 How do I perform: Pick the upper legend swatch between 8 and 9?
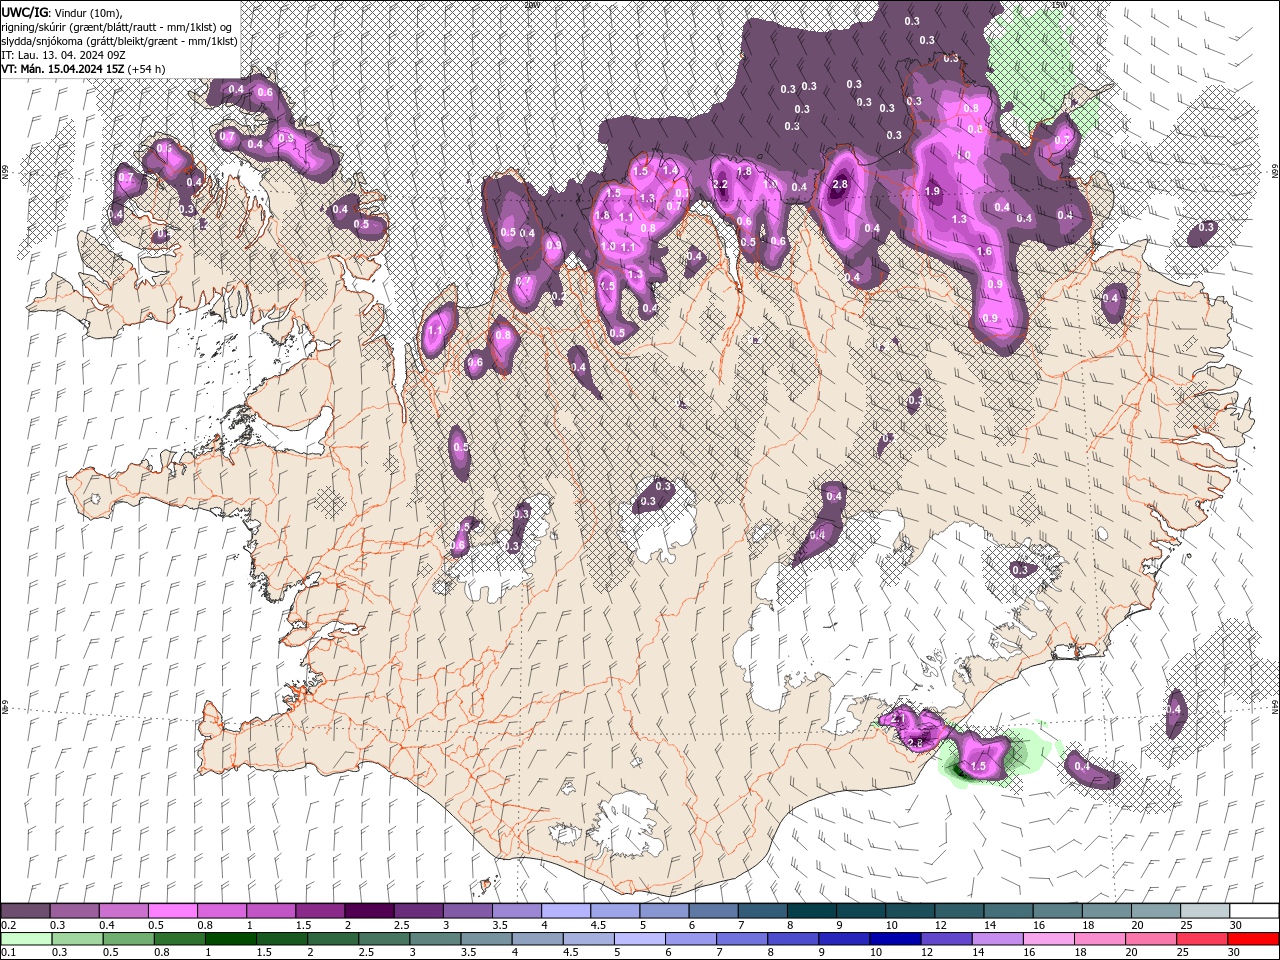coord(811,910)
